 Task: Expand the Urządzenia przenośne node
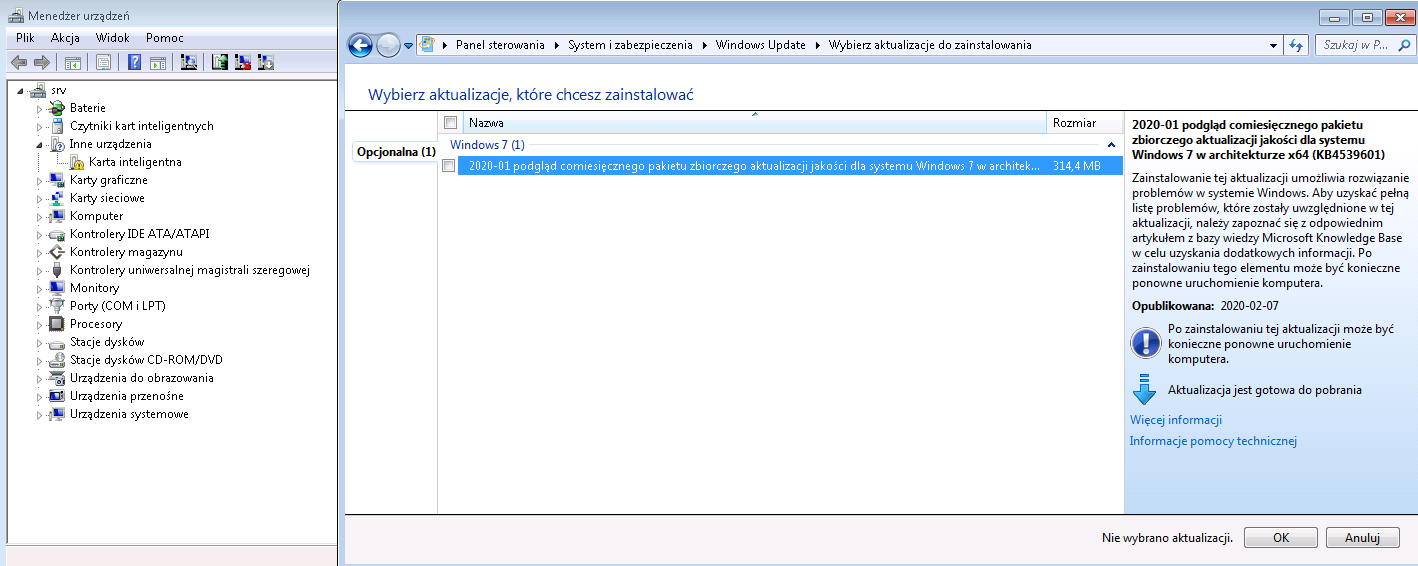pos(41,396)
